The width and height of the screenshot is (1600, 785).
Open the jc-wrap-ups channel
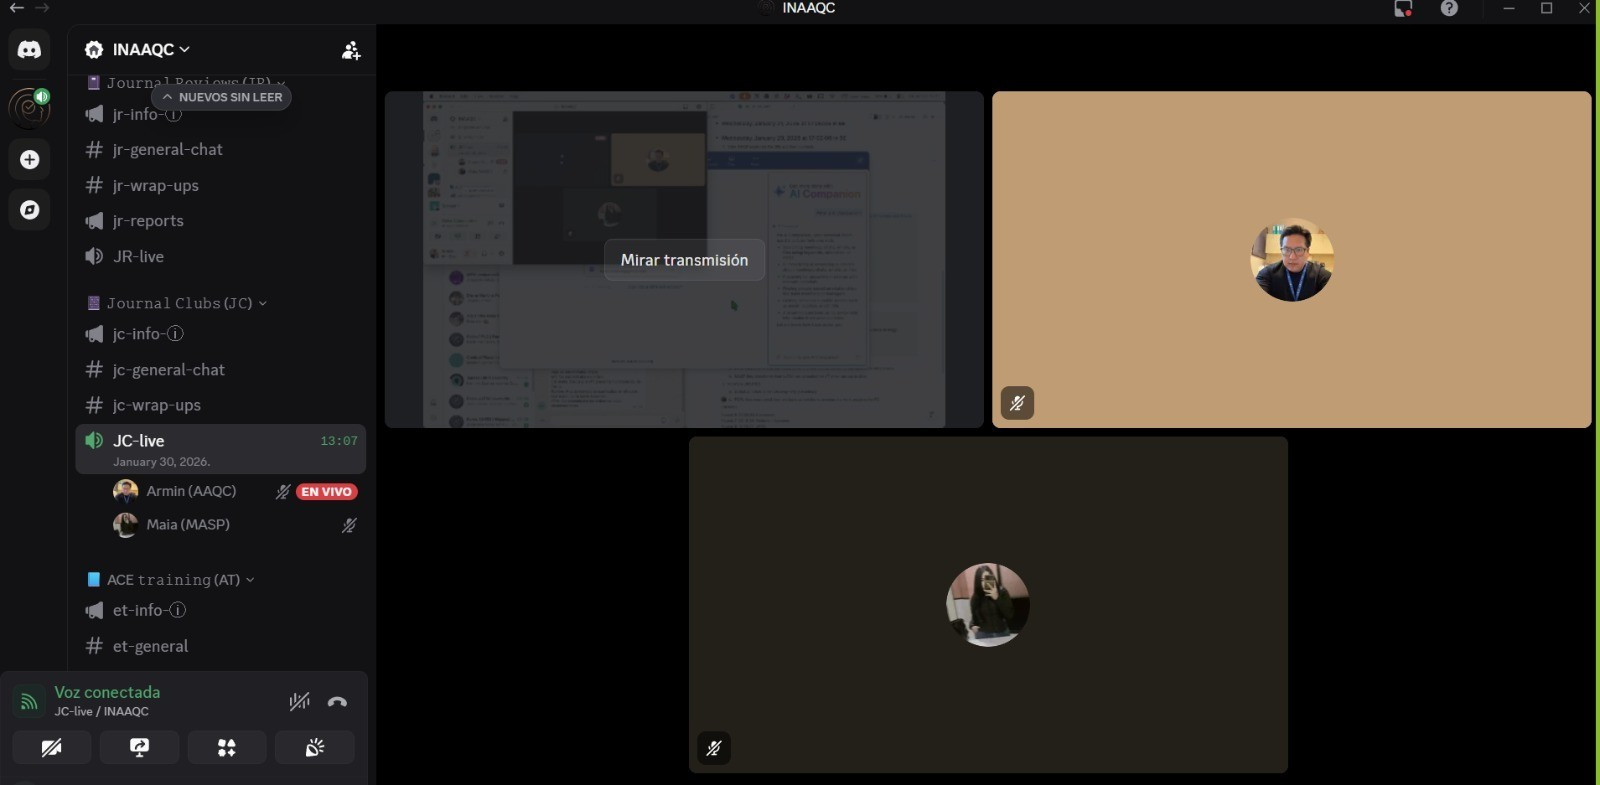tap(156, 405)
